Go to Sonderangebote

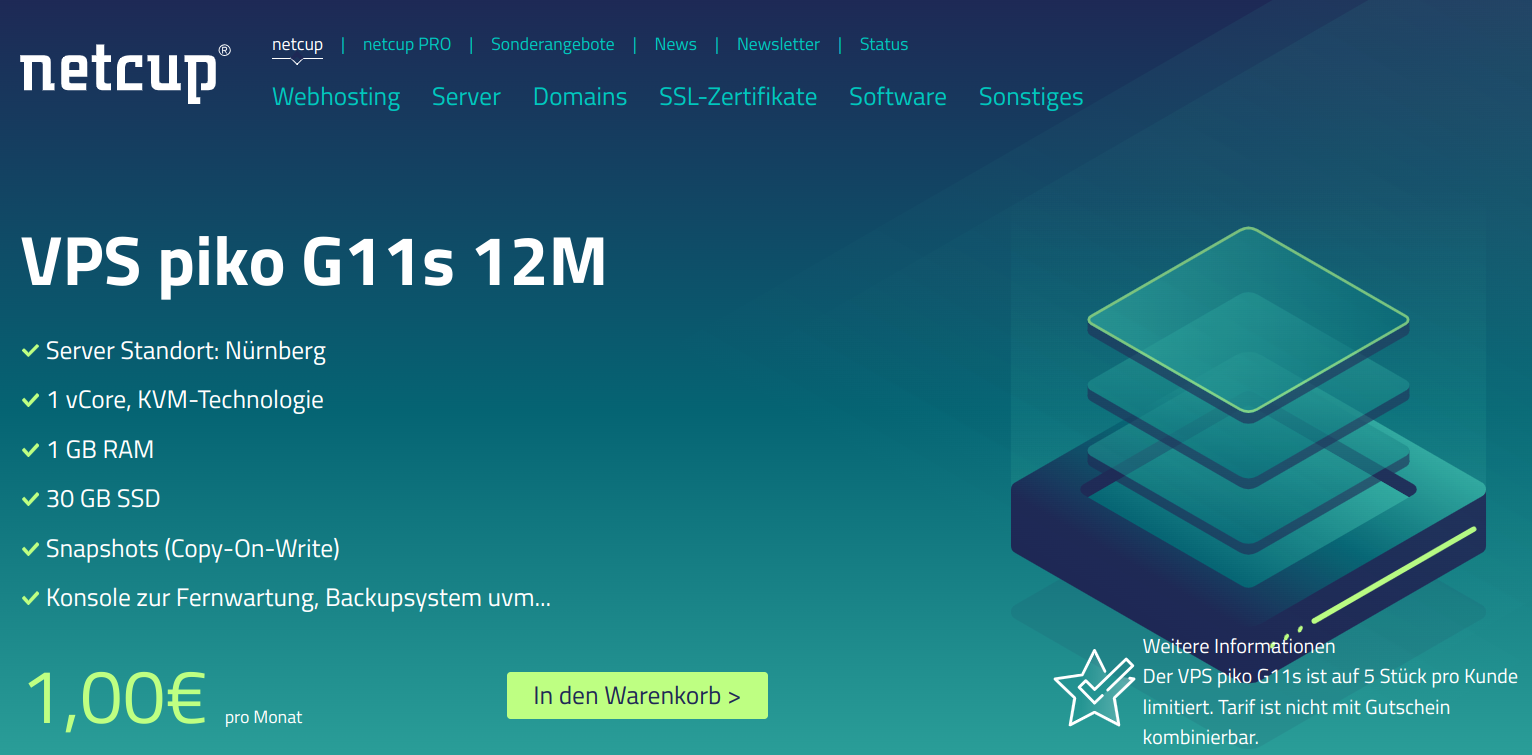click(x=553, y=45)
